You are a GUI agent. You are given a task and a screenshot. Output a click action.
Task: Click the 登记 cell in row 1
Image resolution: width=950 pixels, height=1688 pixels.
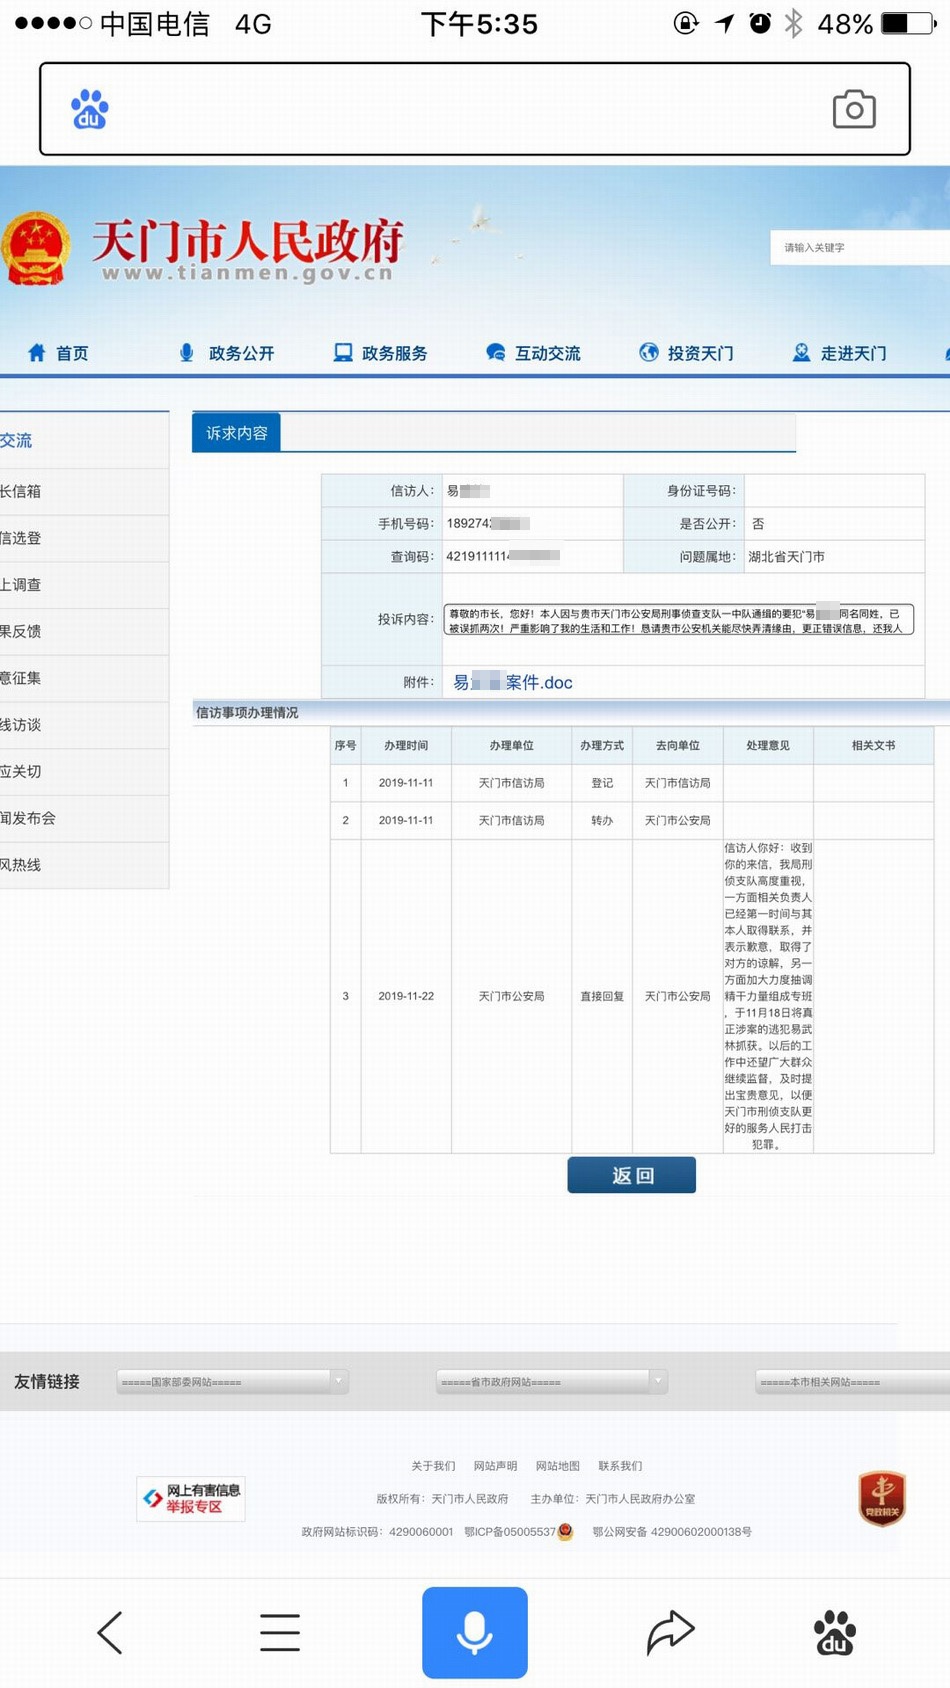[602, 783]
